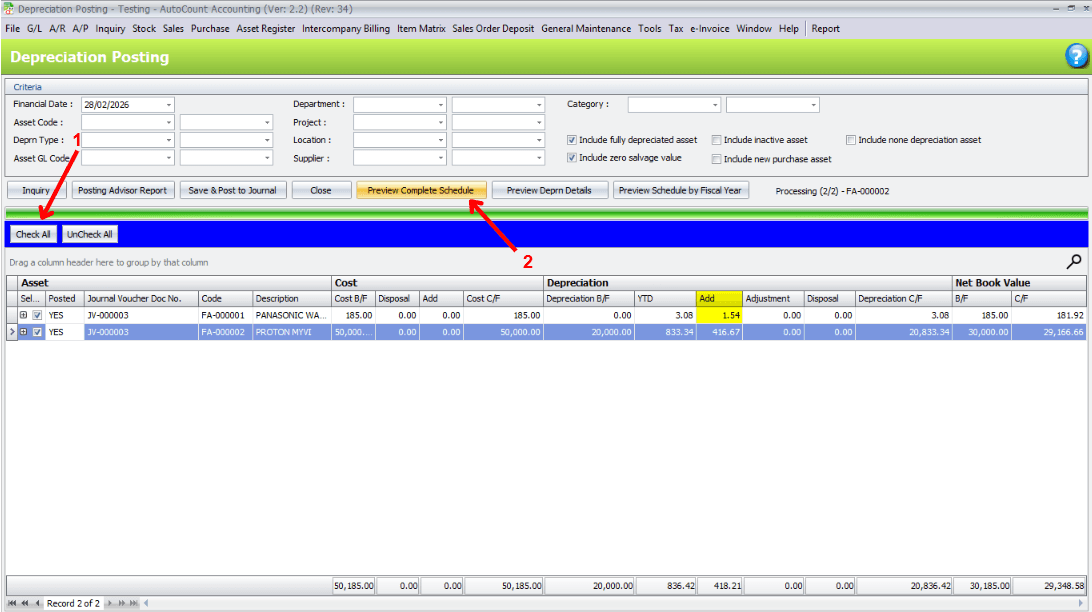
Task: Open the grid search with the magnifier icon
Action: [x=1073, y=261]
